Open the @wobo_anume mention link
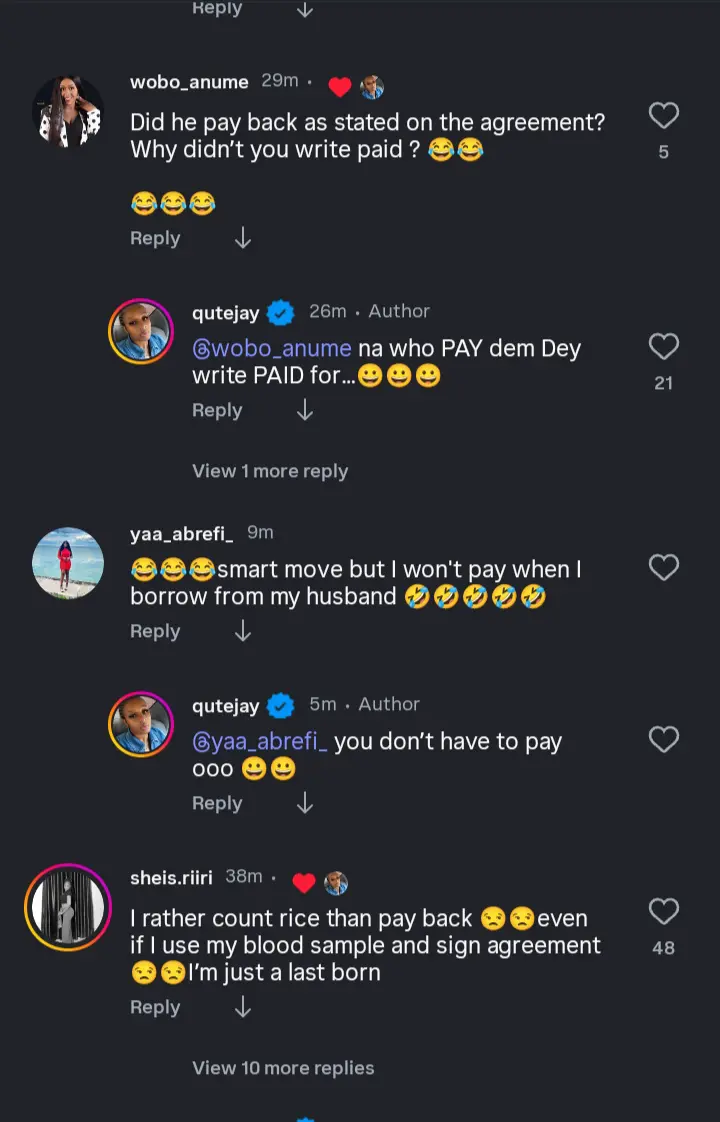 pos(272,349)
